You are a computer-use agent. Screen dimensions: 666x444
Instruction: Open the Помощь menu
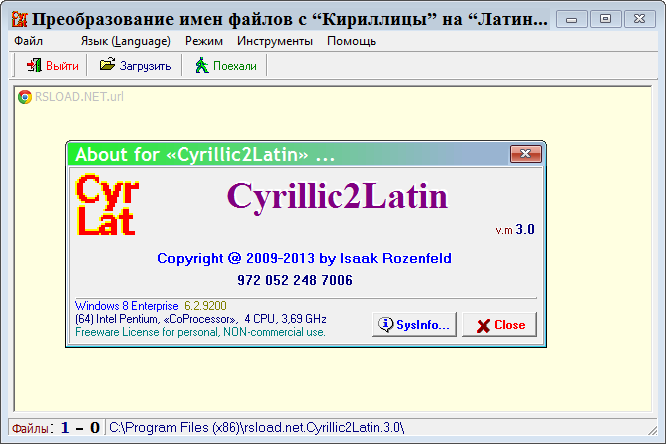click(x=351, y=41)
